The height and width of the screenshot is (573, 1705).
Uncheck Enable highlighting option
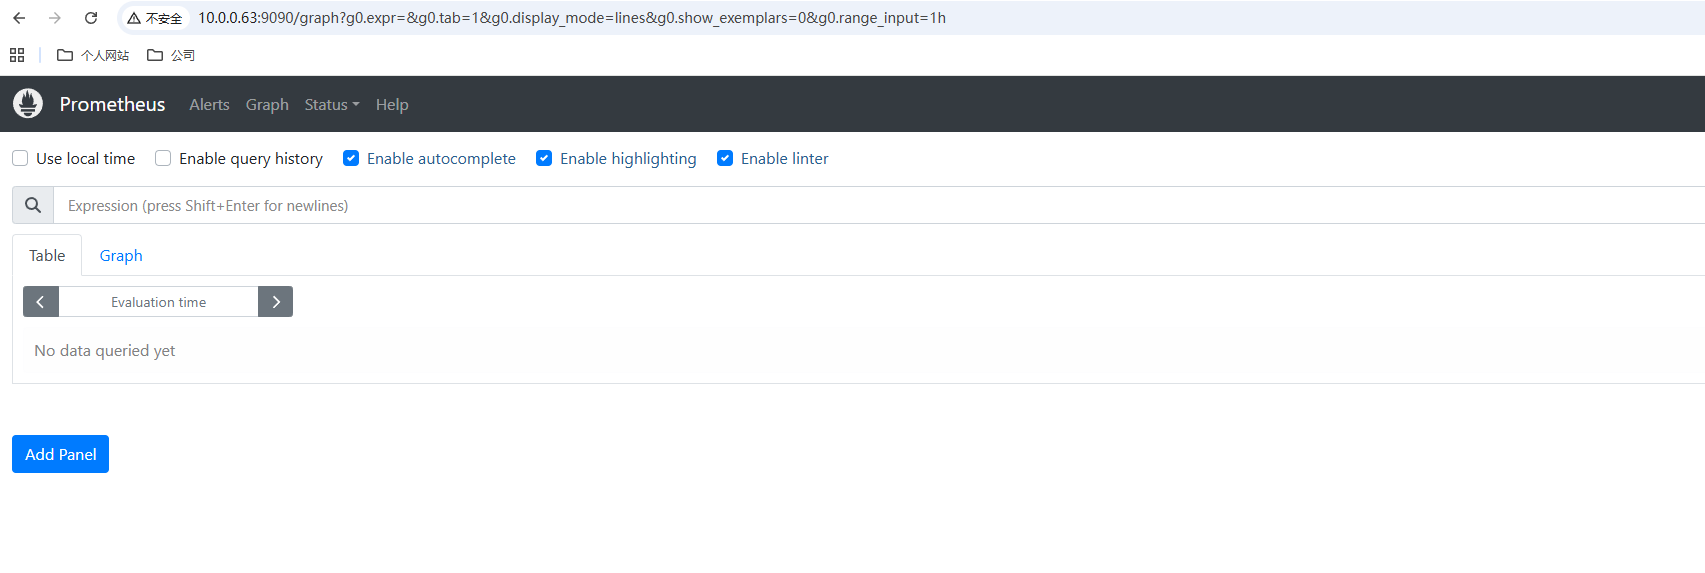(544, 158)
